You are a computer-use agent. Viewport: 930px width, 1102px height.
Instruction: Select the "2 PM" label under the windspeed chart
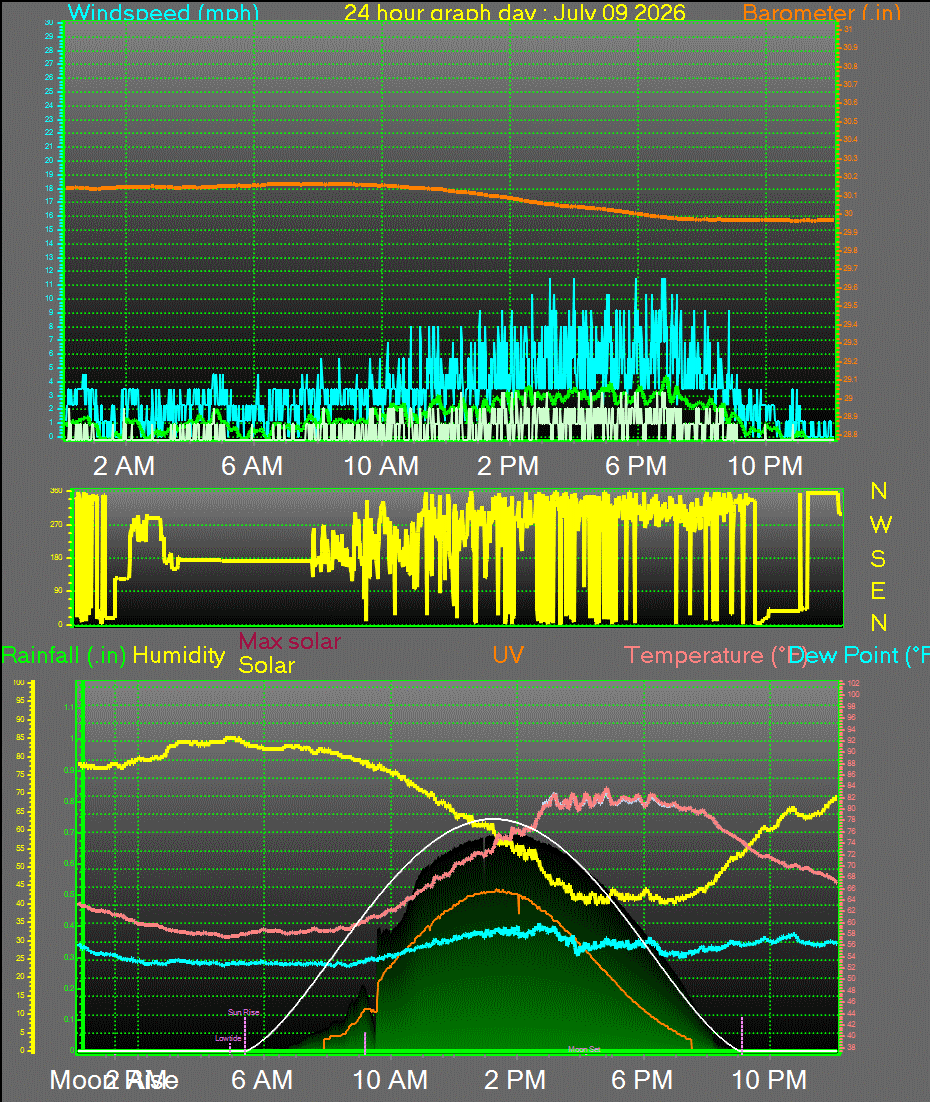tap(508, 466)
